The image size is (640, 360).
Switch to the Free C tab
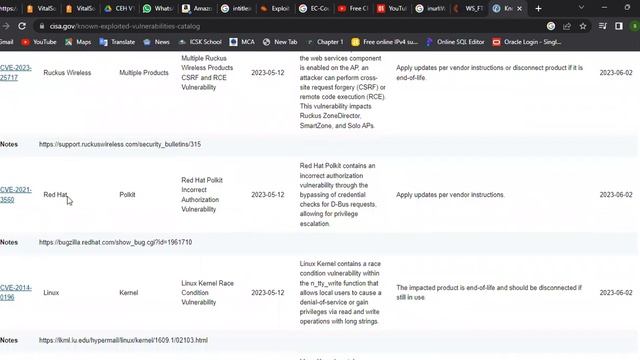click(x=353, y=8)
